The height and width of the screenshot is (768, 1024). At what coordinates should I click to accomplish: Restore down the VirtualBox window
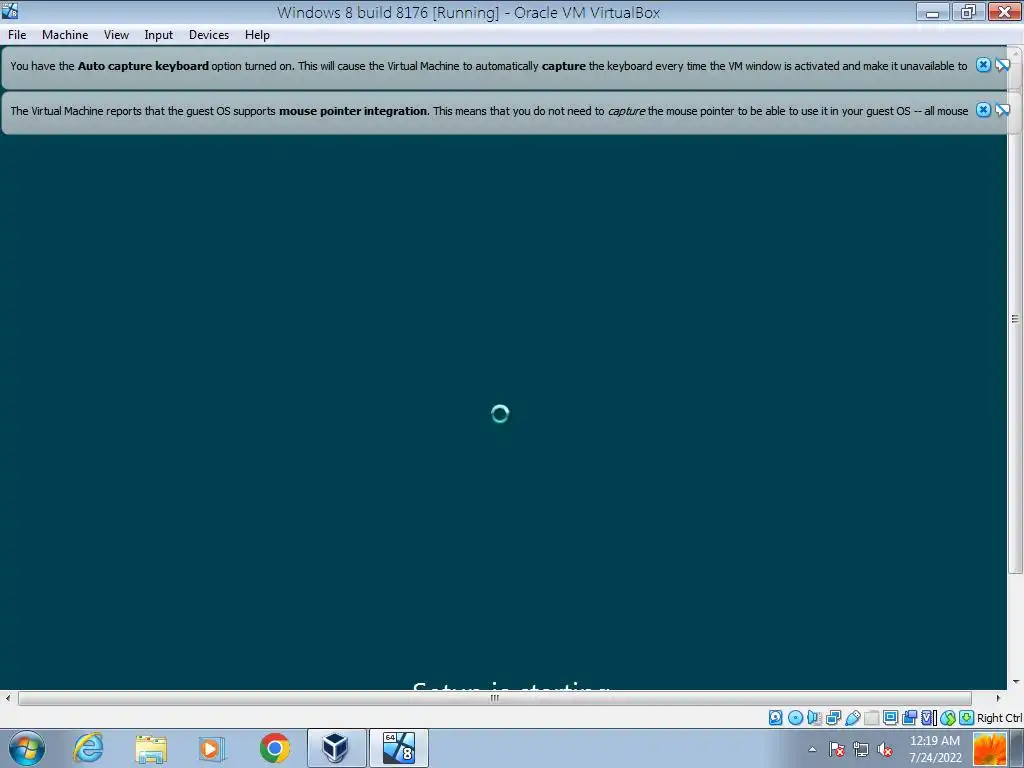pos(968,12)
